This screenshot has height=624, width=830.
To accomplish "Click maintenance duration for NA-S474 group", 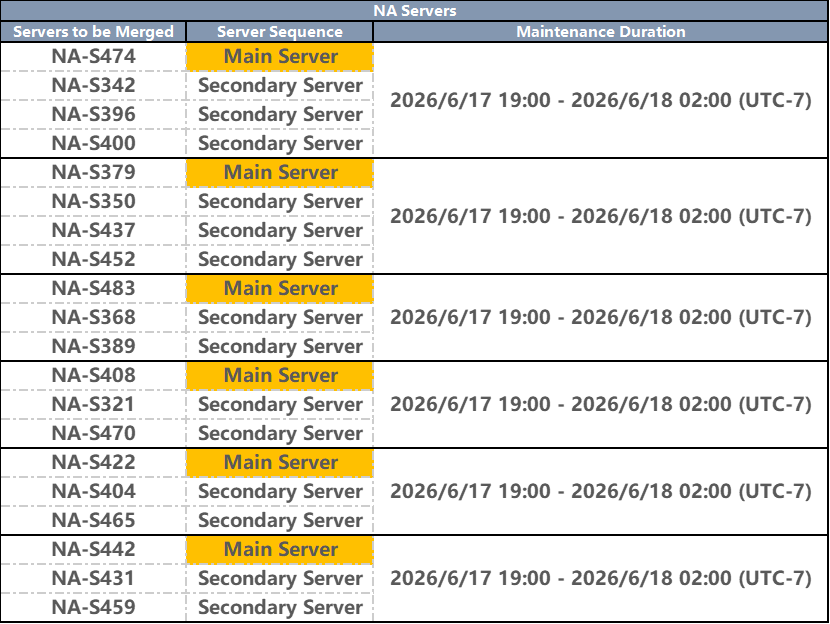I will pos(601,100).
